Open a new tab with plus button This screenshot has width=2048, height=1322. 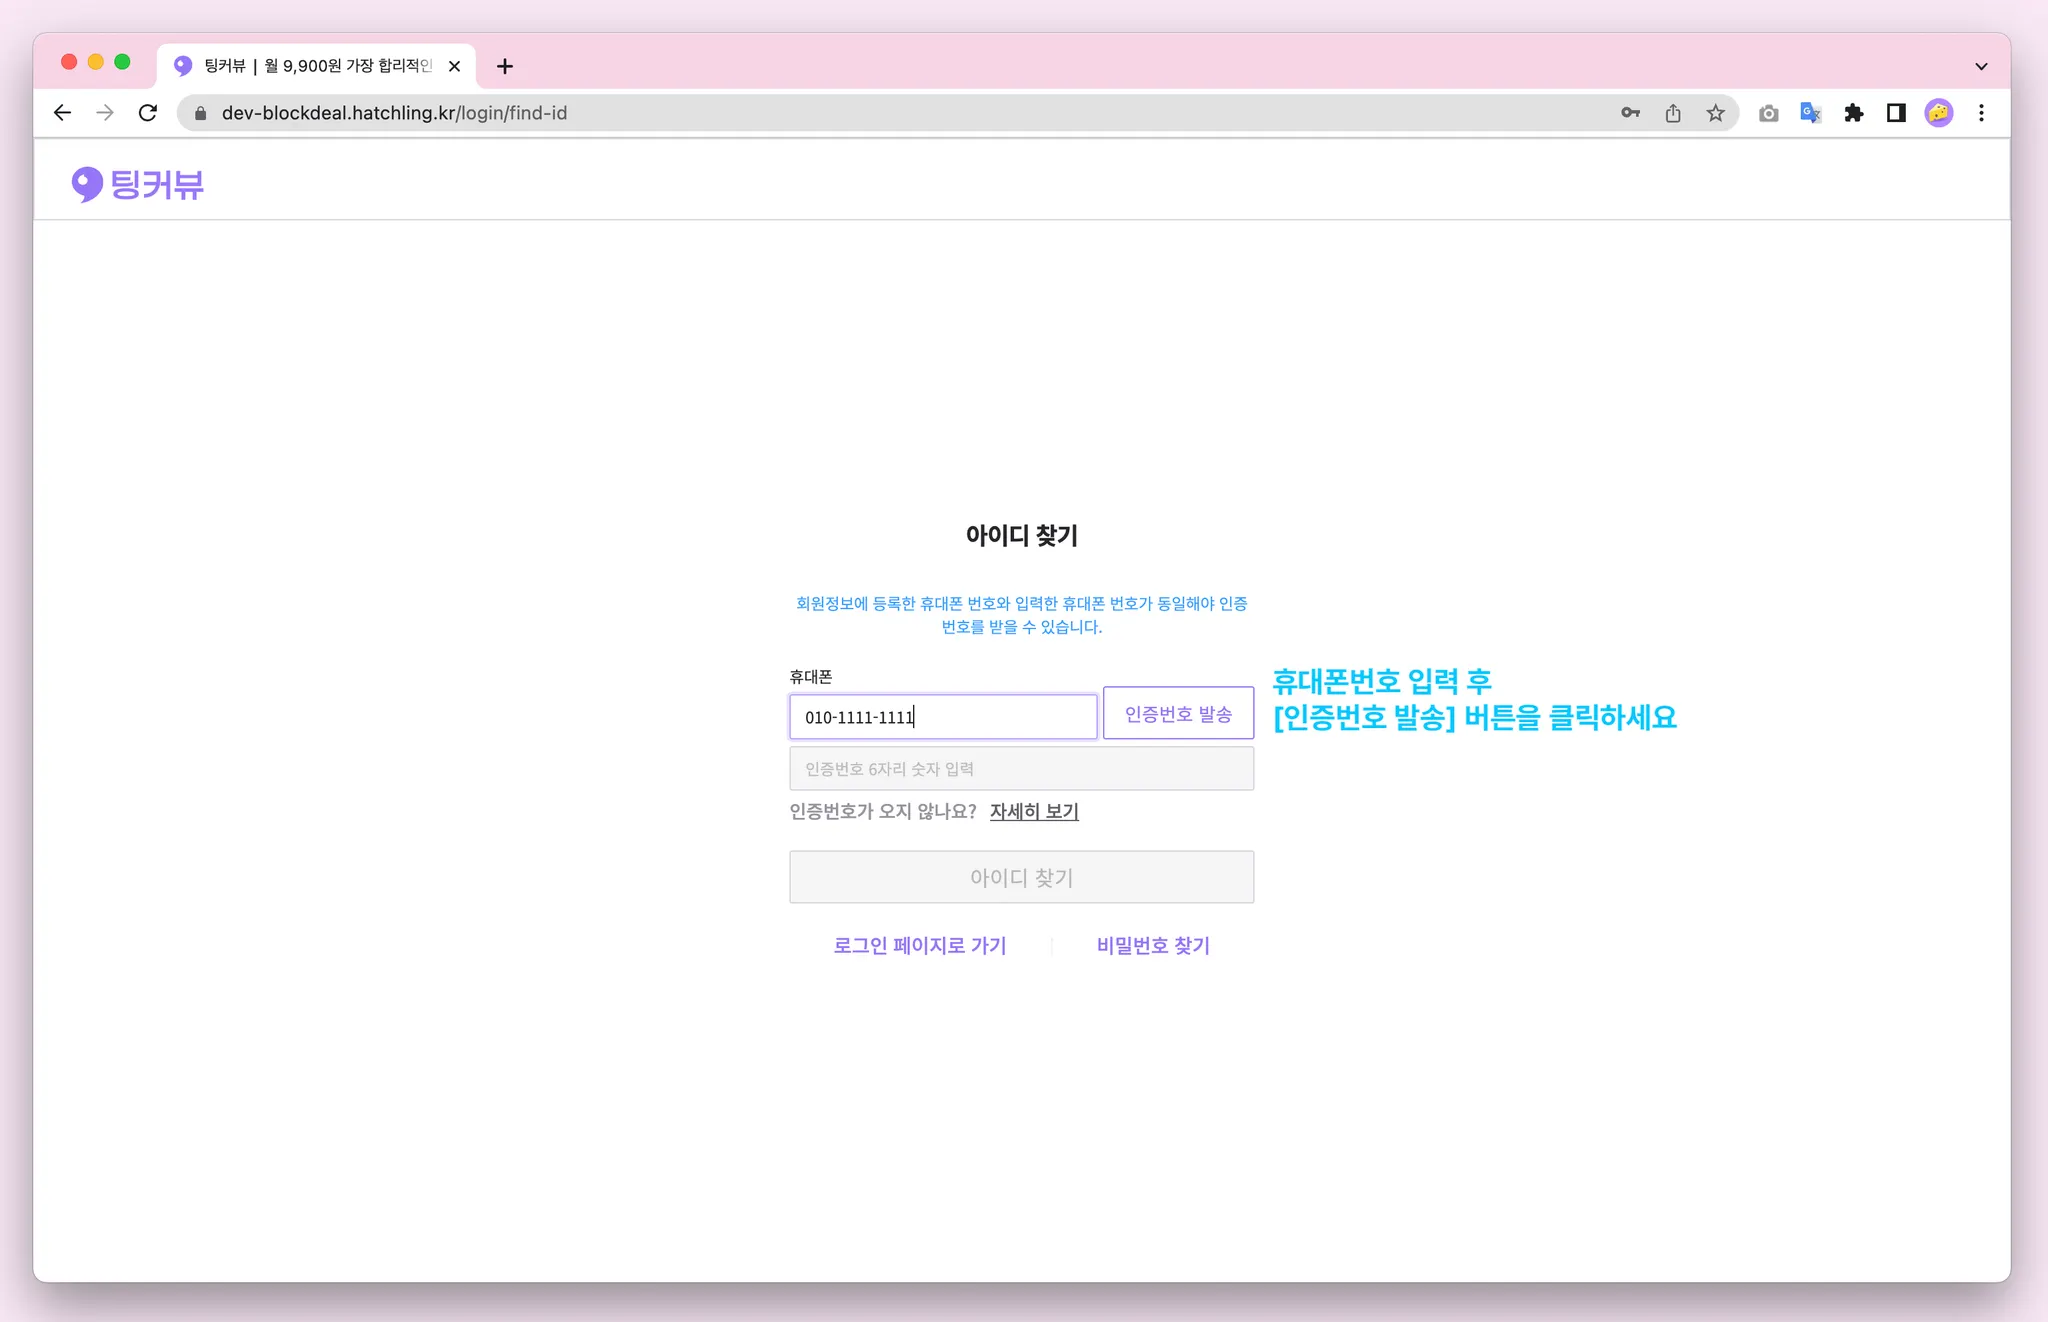(x=505, y=66)
